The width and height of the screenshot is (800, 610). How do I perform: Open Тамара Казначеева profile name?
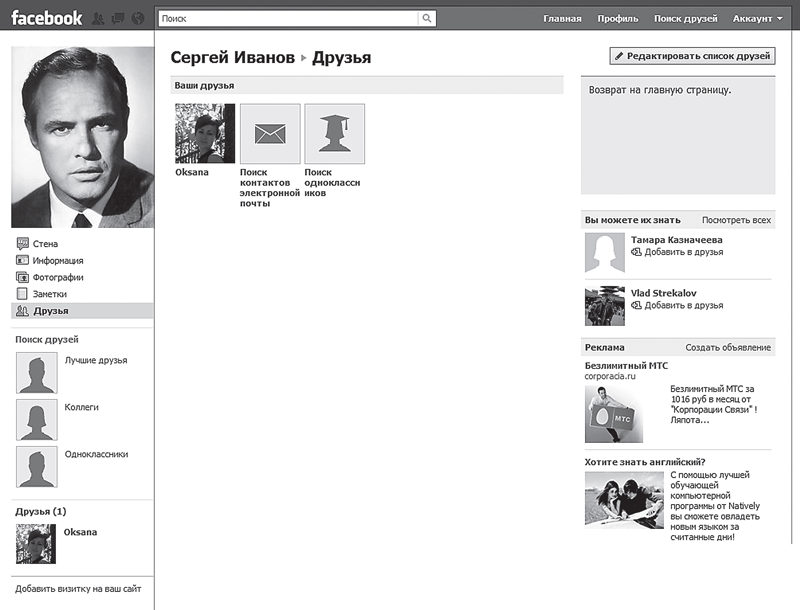pos(677,239)
